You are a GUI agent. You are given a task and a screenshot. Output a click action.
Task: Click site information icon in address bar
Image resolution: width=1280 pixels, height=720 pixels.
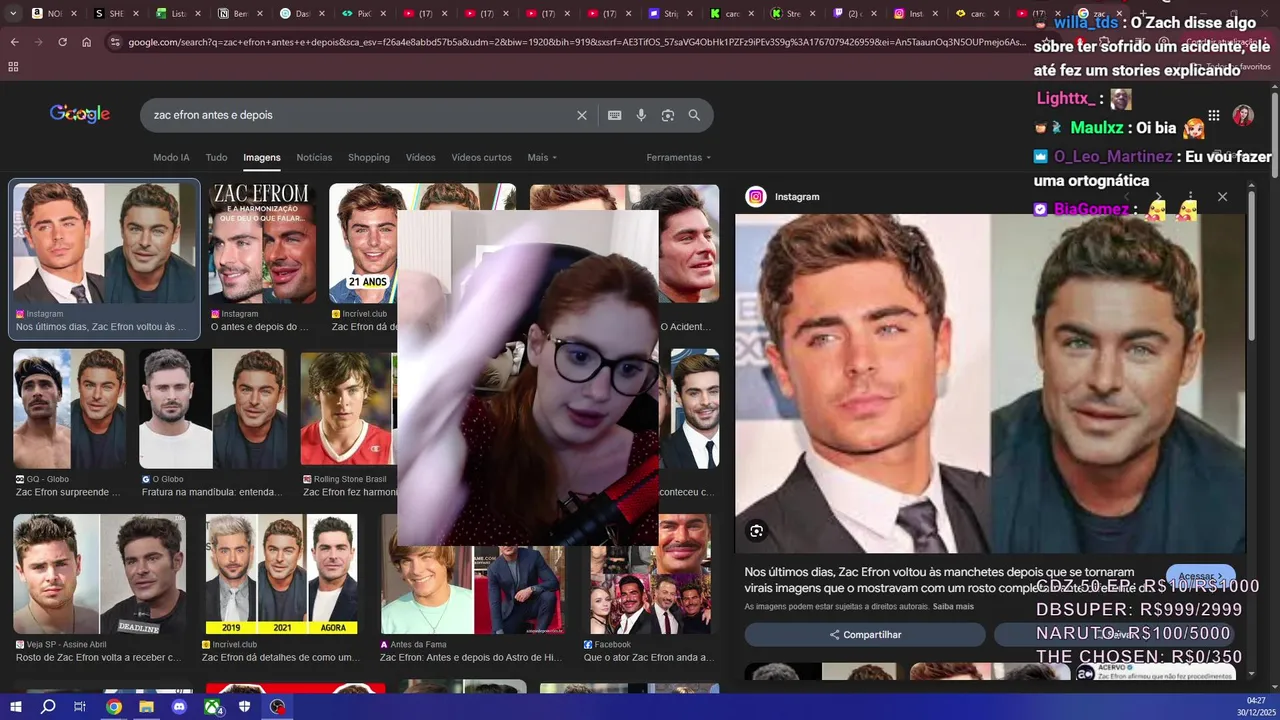point(115,42)
